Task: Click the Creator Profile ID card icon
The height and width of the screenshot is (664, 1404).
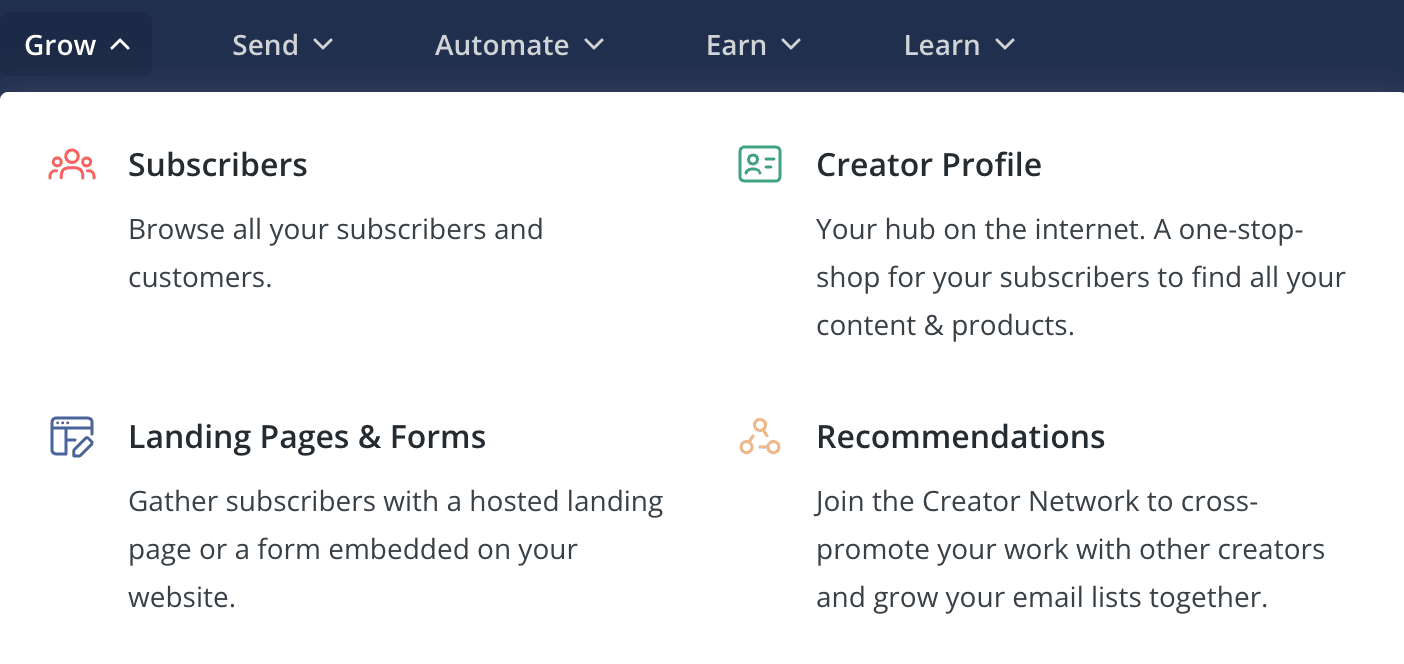Action: tap(760, 164)
